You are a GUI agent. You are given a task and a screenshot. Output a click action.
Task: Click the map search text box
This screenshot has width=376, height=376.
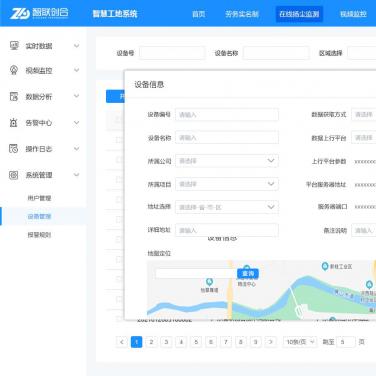point(196,274)
